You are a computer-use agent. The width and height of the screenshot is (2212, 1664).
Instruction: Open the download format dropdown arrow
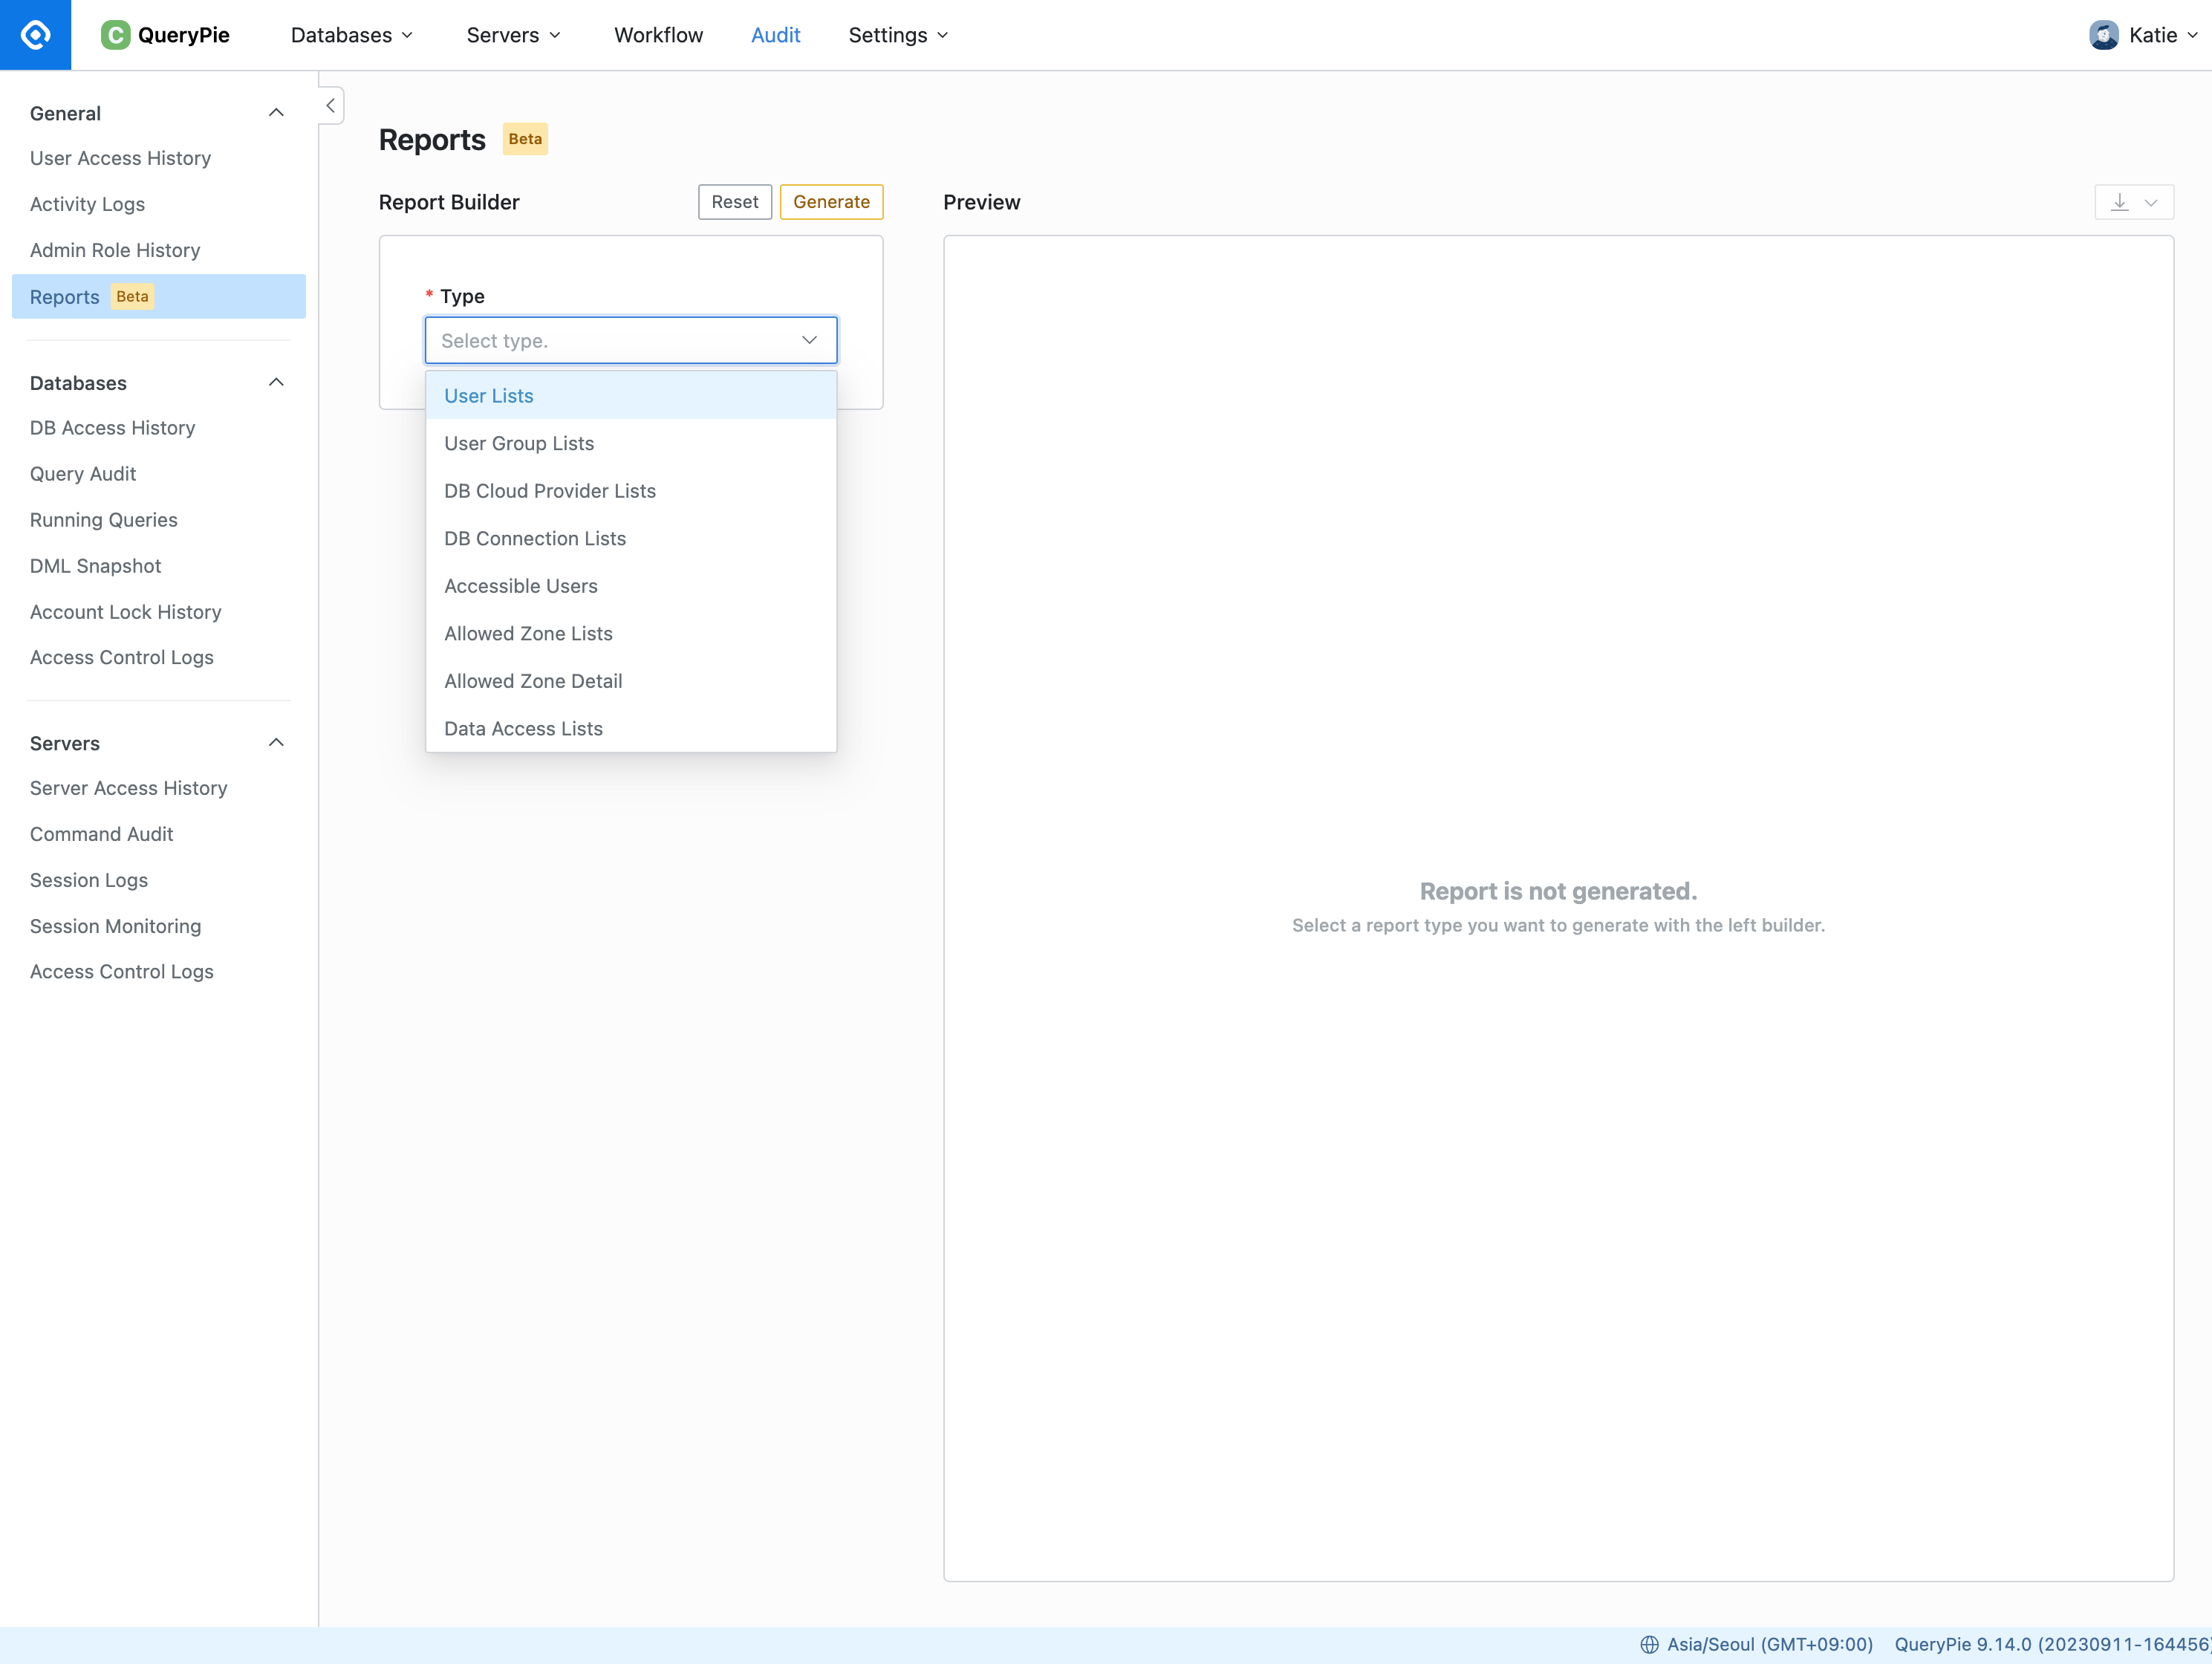pyautogui.click(x=2151, y=202)
